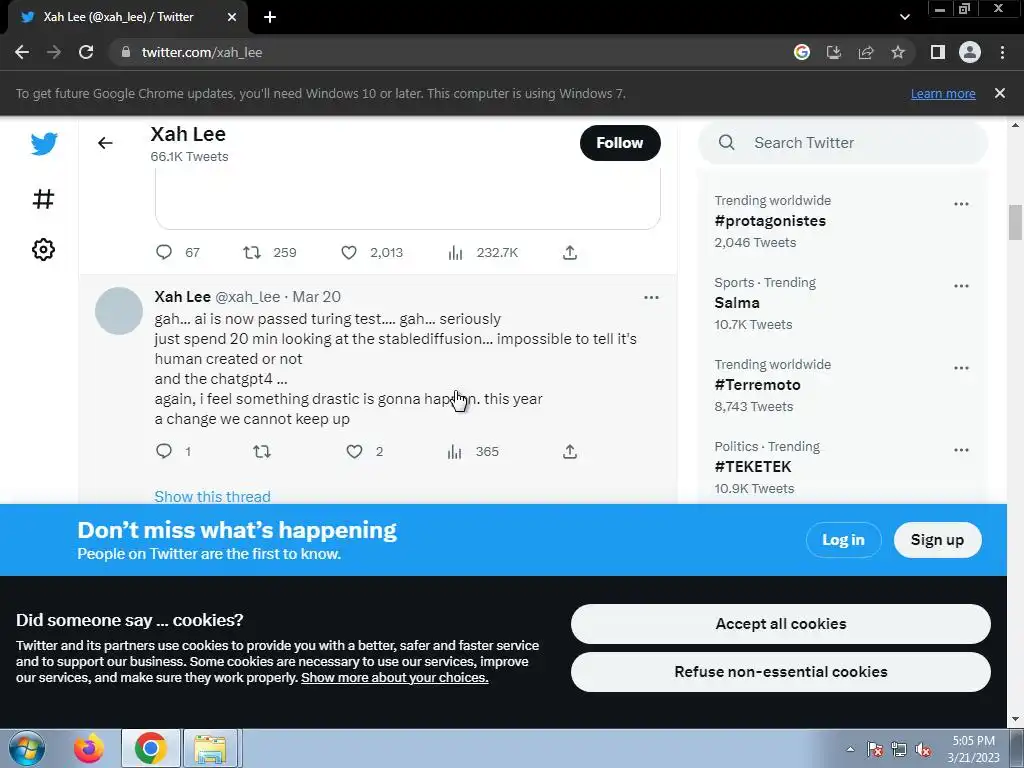Open more options on Mar 20 tweet
This screenshot has width=1024, height=768.
coord(651,297)
